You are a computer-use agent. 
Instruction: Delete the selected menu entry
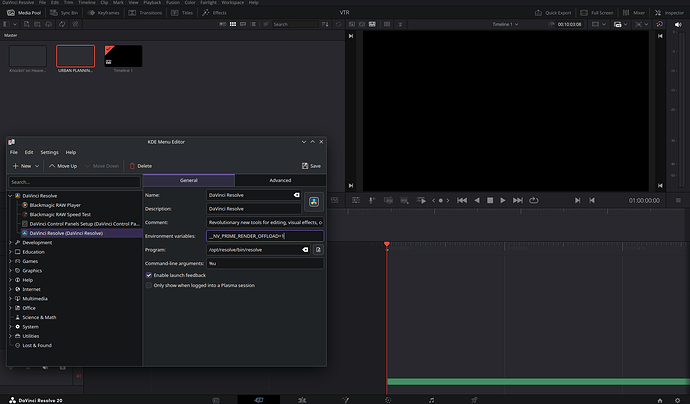point(140,166)
